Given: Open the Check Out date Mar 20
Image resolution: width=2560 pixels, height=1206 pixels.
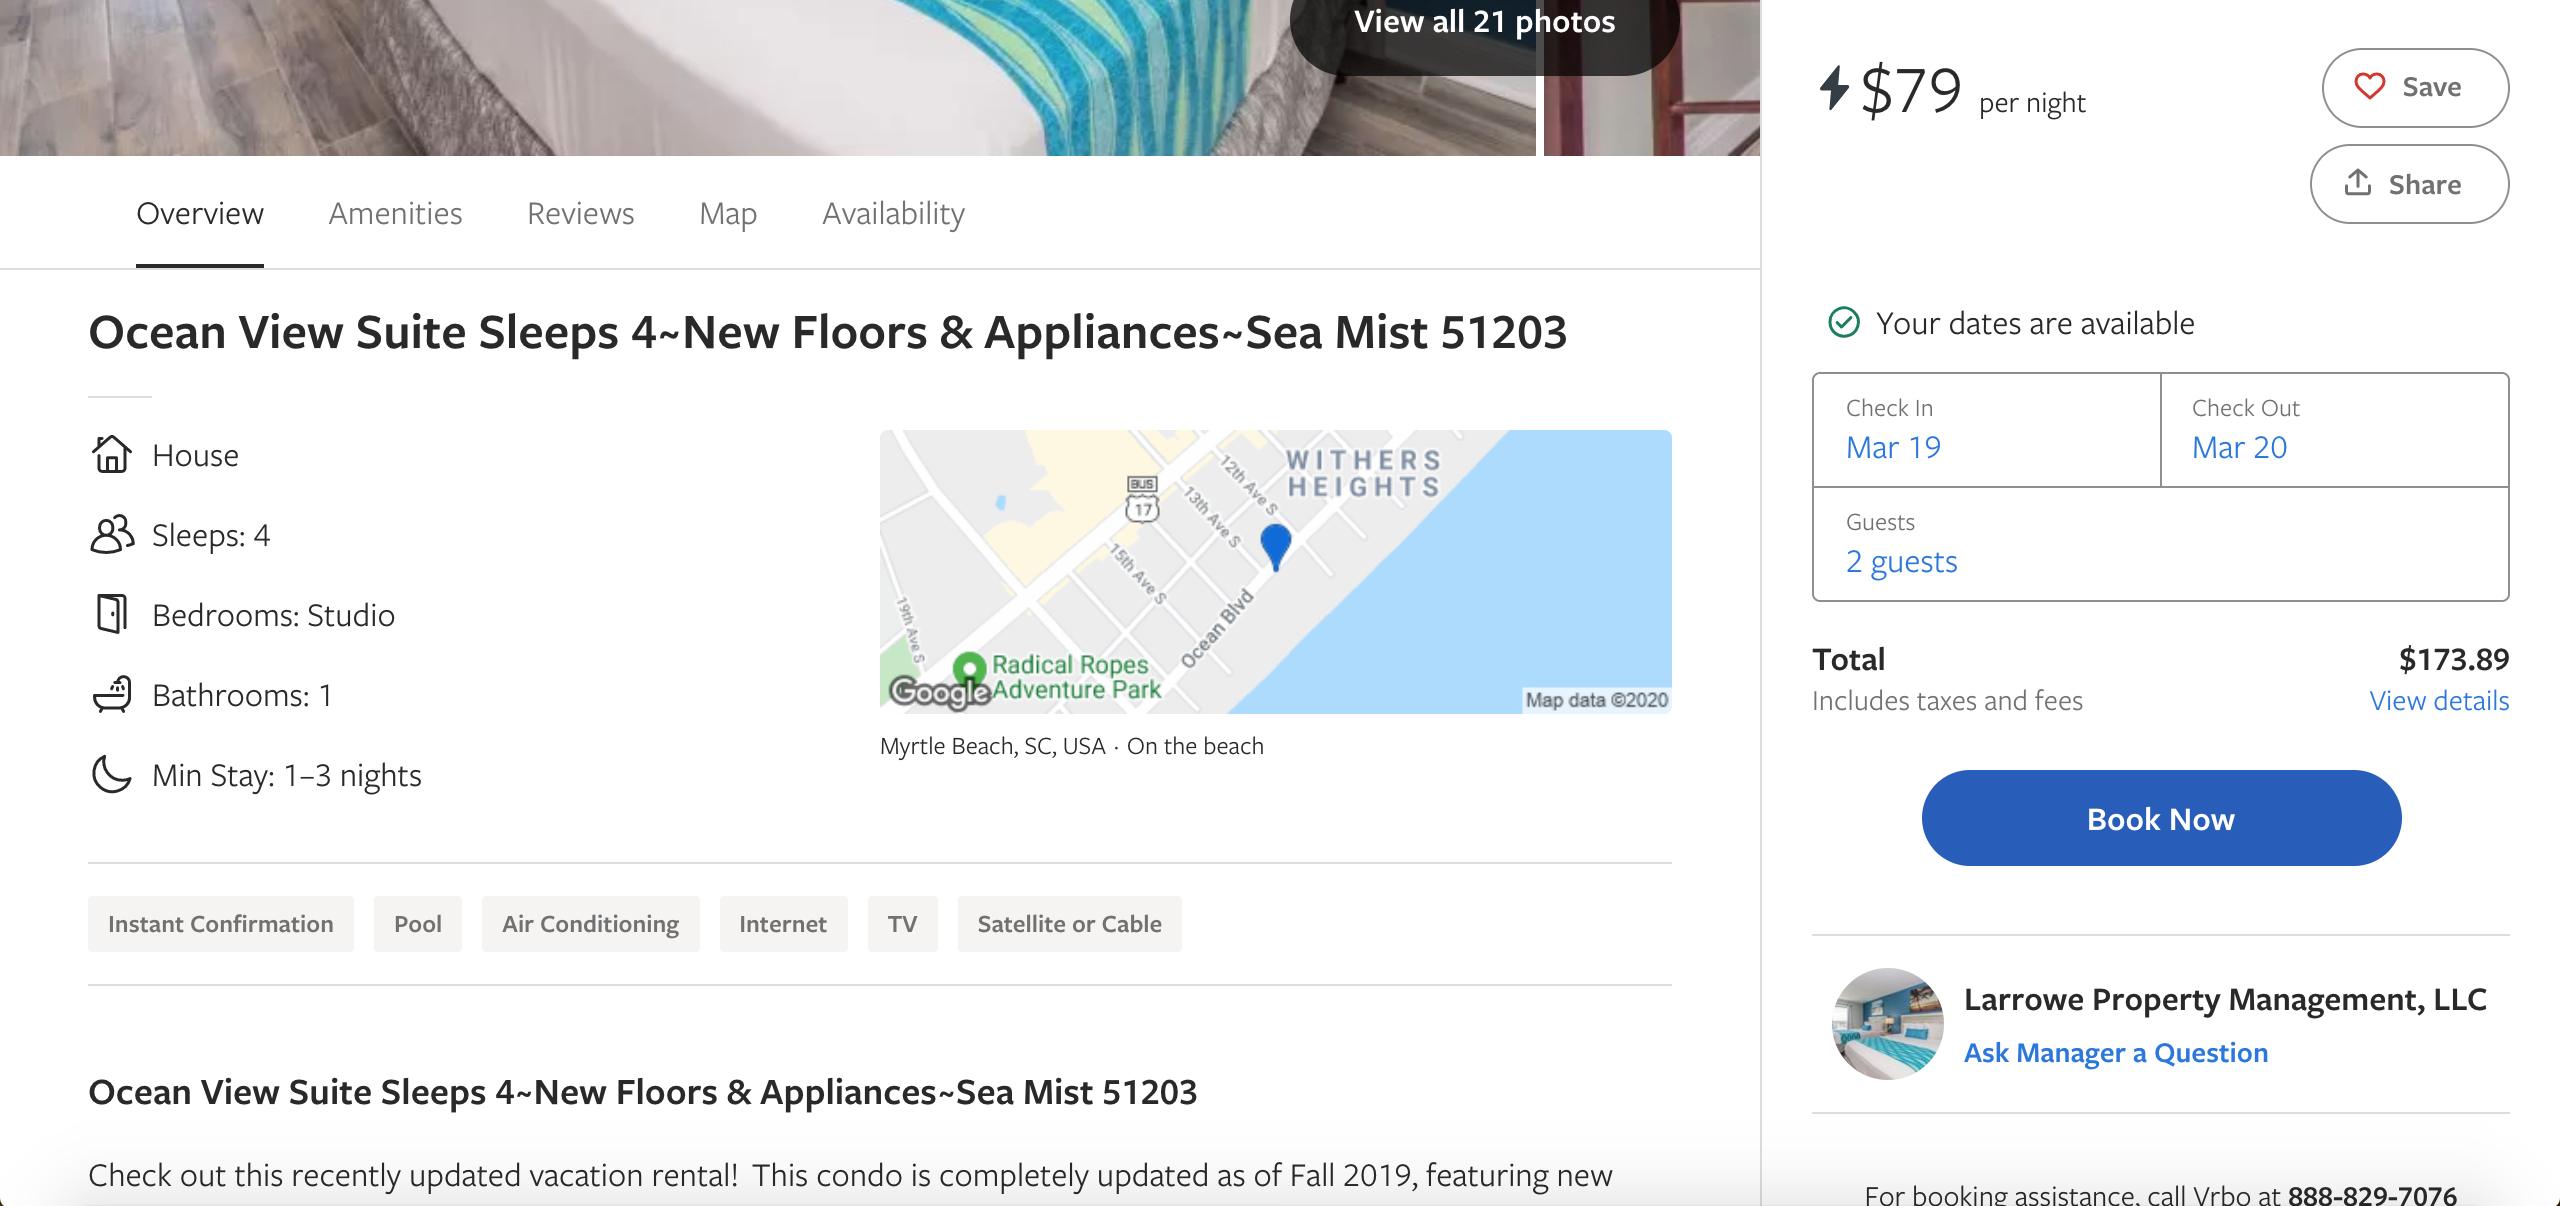Looking at the screenshot, I should click(2238, 447).
